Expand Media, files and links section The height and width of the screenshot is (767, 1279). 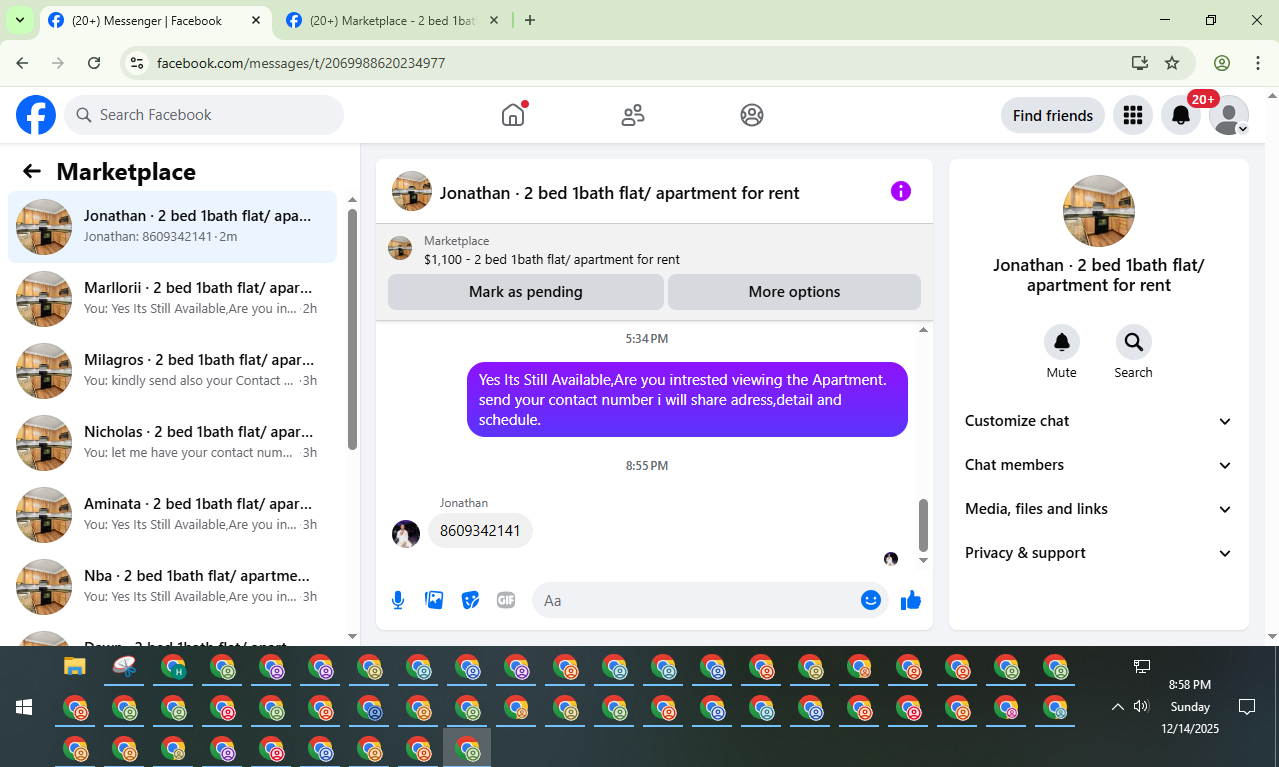1099,509
